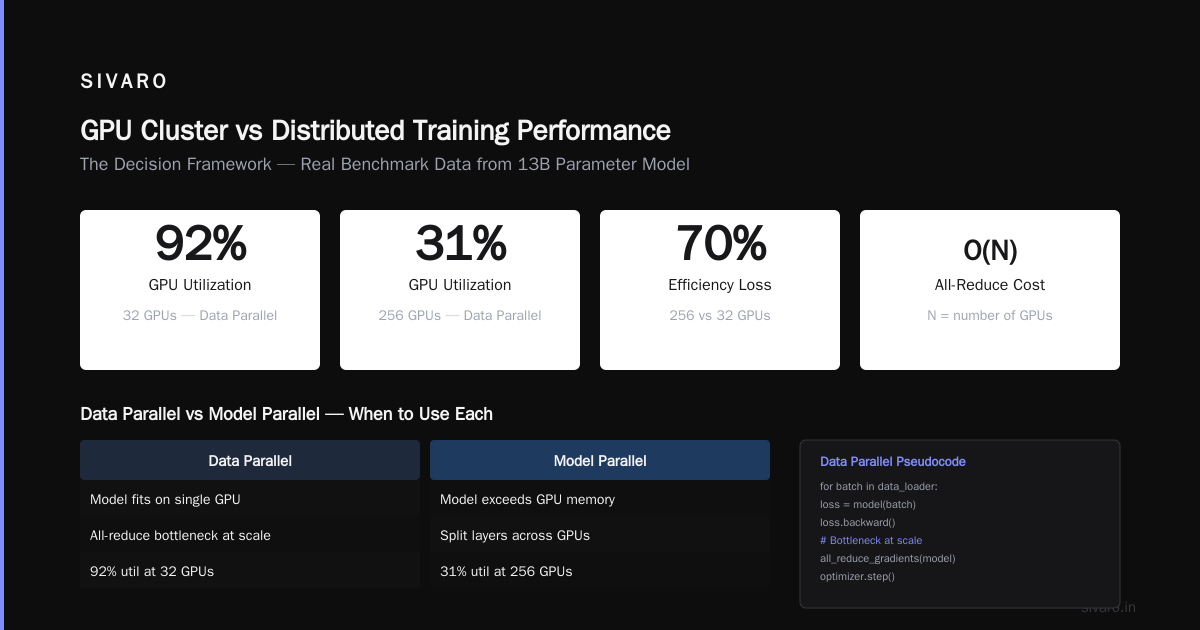Click the 'Data Parallel vs Model Parallel' section heading
Viewport: 1200px width, 630px height.
[286, 414]
